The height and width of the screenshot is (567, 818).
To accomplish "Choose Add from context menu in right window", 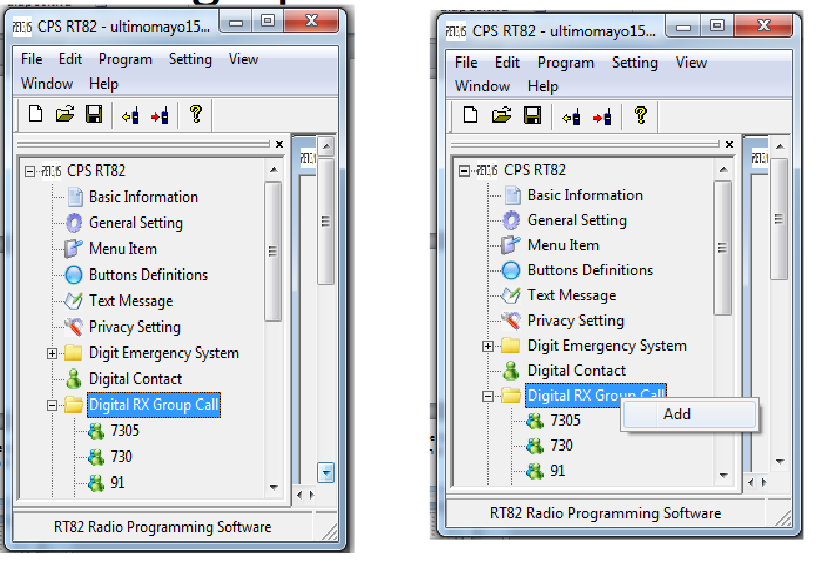I will click(x=690, y=414).
